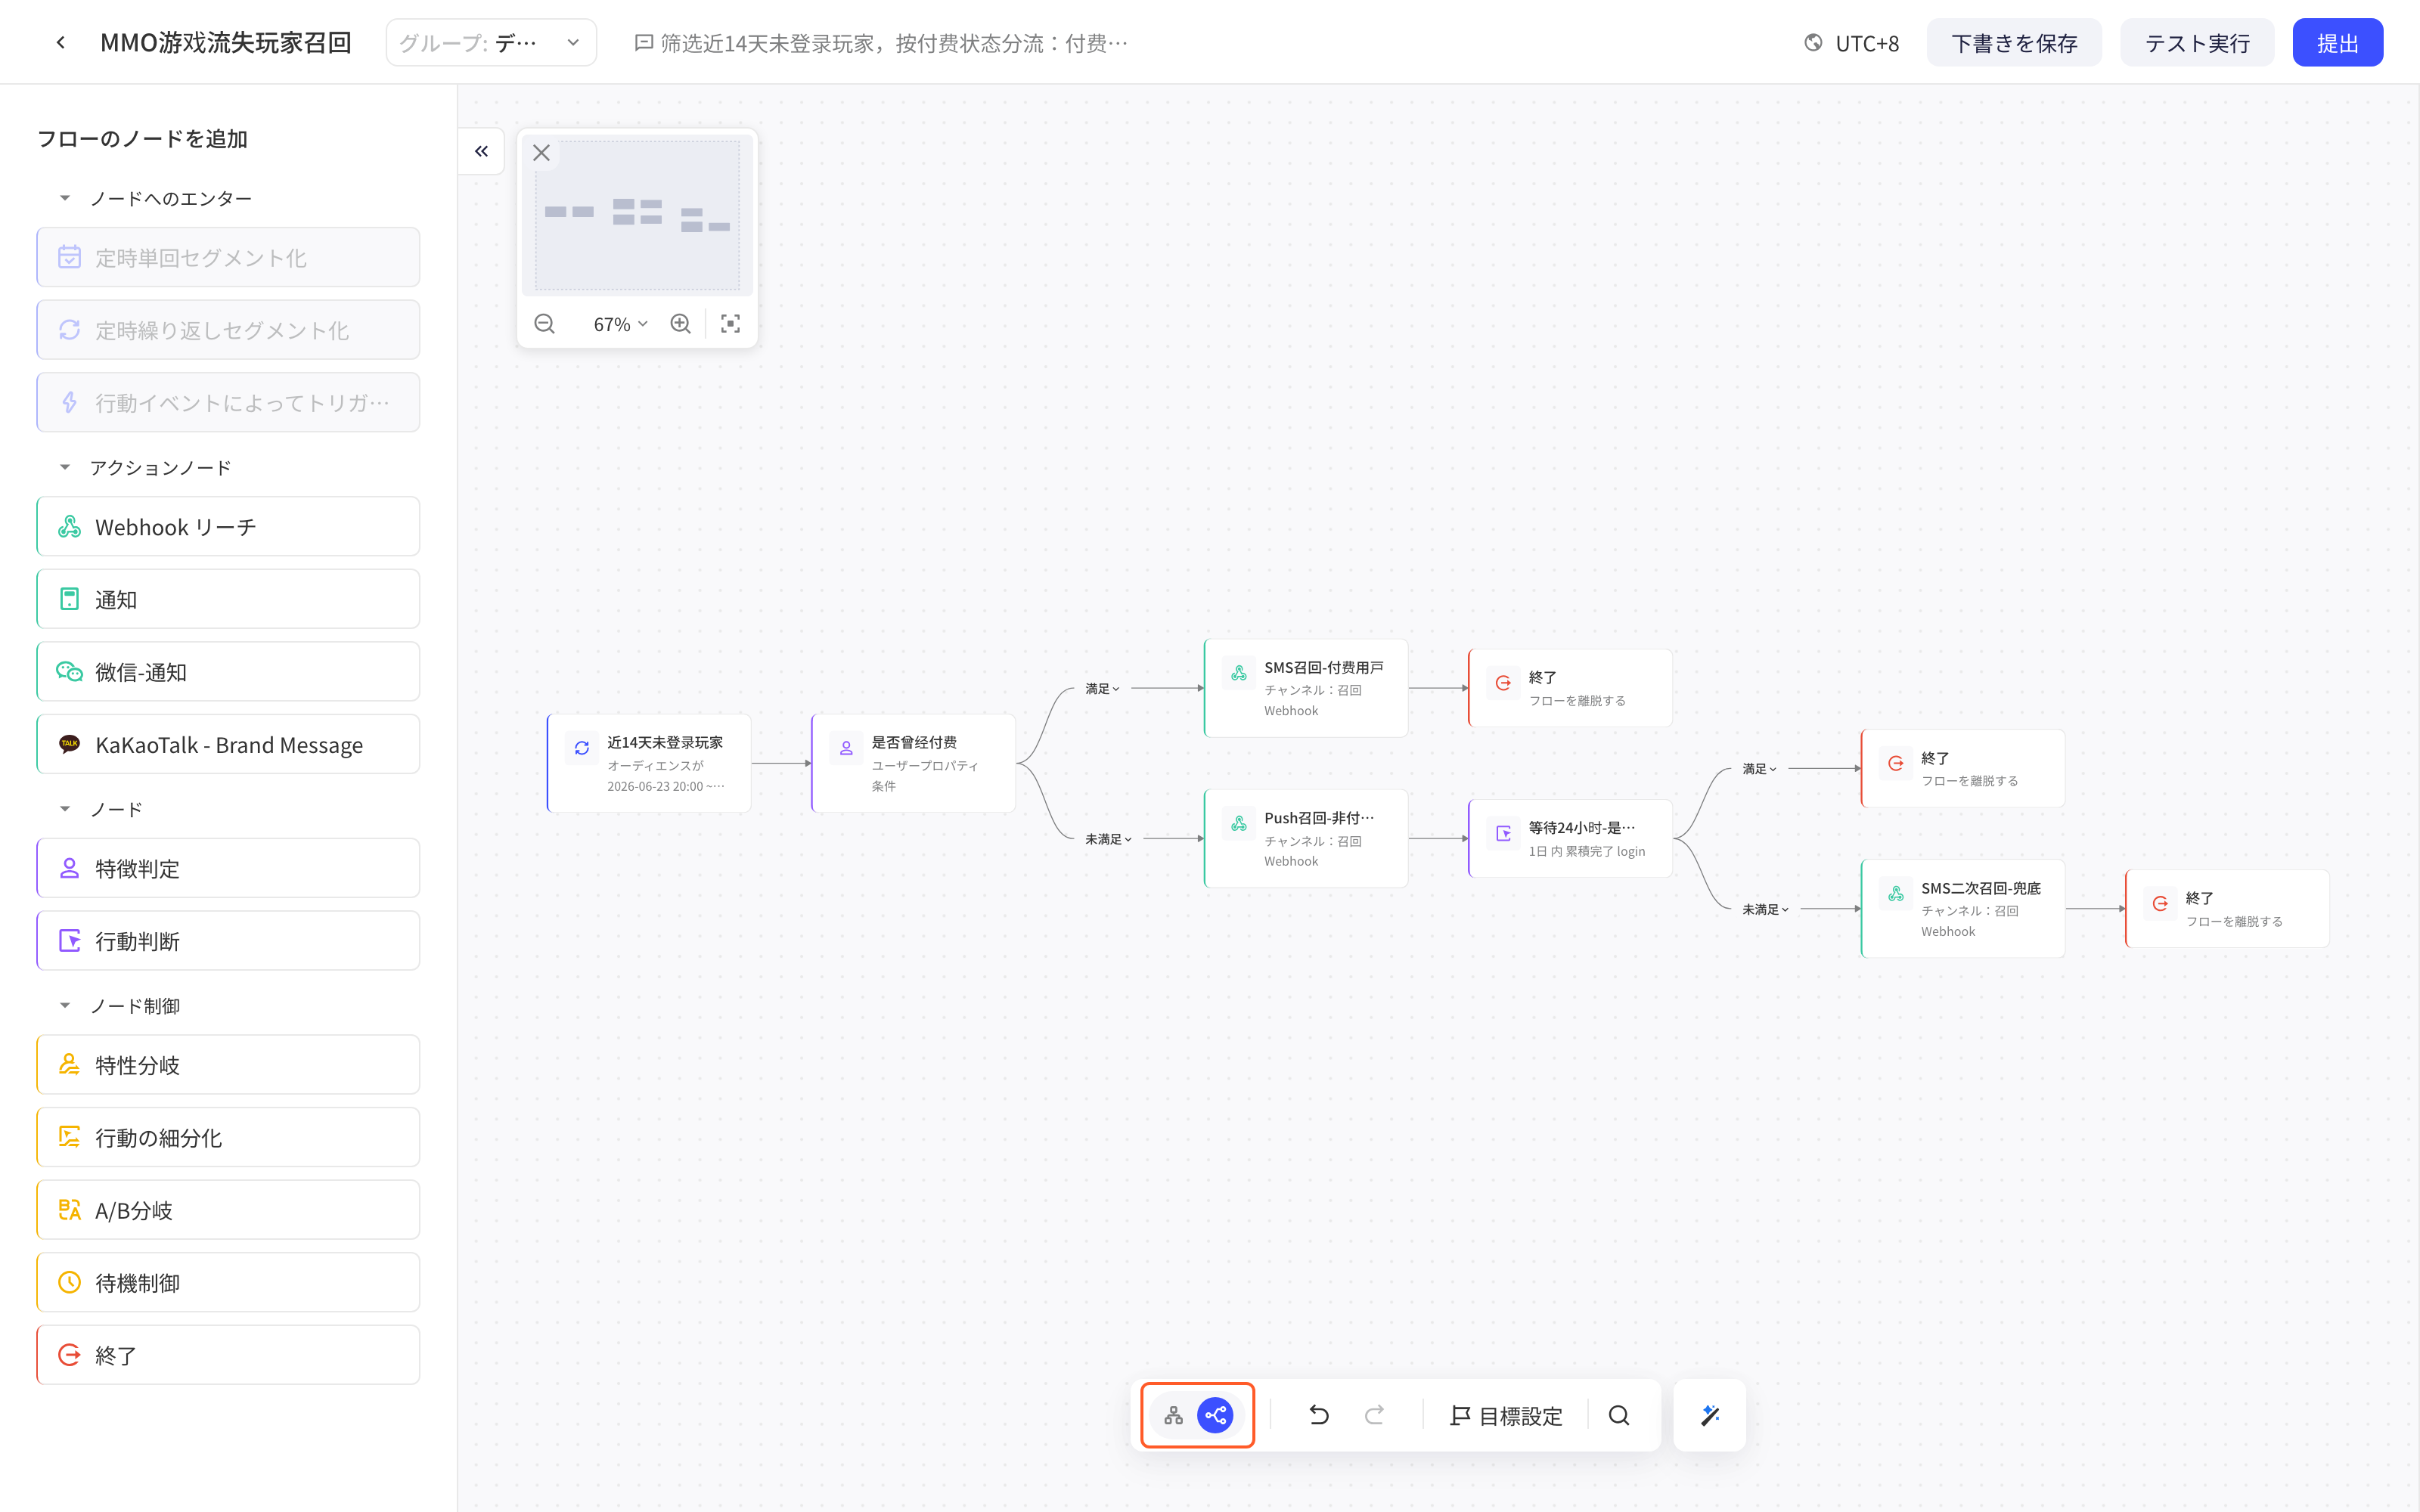The image size is (2420, 1512).
Task: Add a KaKaoTalk Brand Message node
Action: coord(228,744)
